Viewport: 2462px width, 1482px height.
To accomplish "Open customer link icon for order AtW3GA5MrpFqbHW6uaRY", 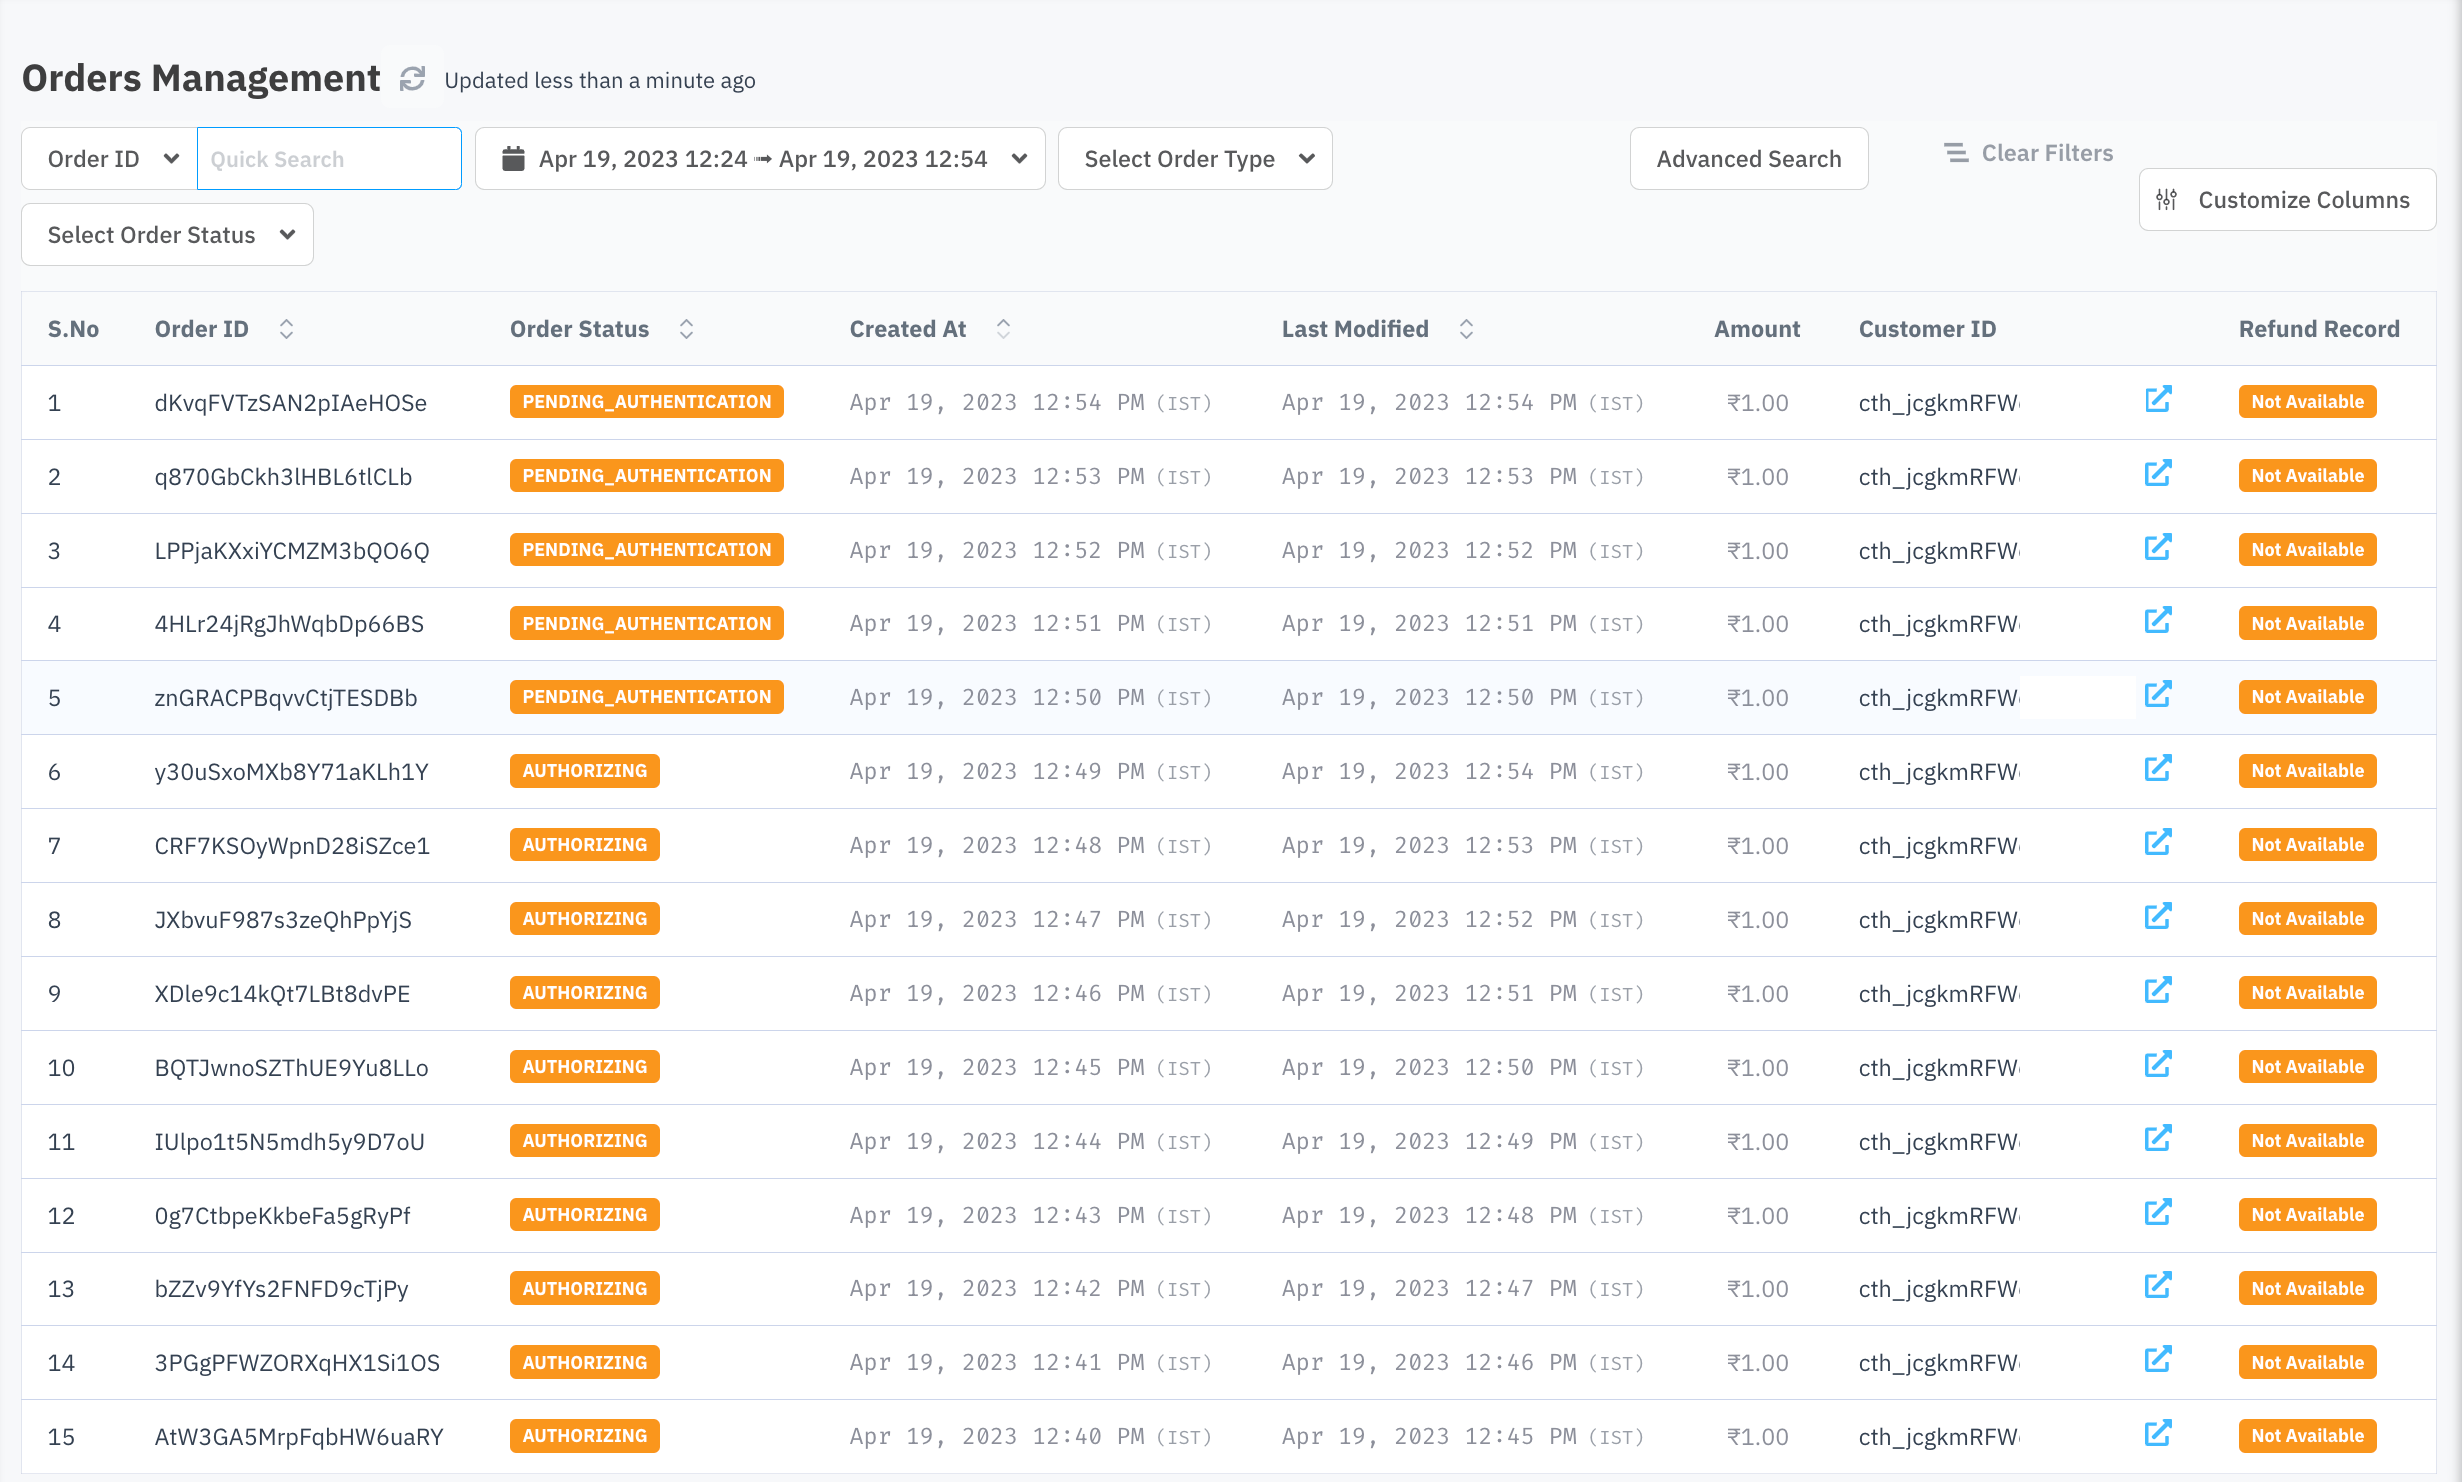I will click(x=2157, y=1434).
